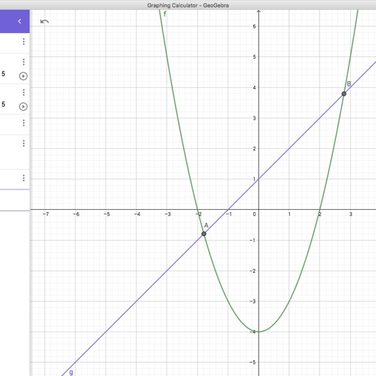The image size is (376, 376).
Task: Open the bottom-most three-dot menu in algebra panel
Action: pyautogui.click(x=23, y=178)
